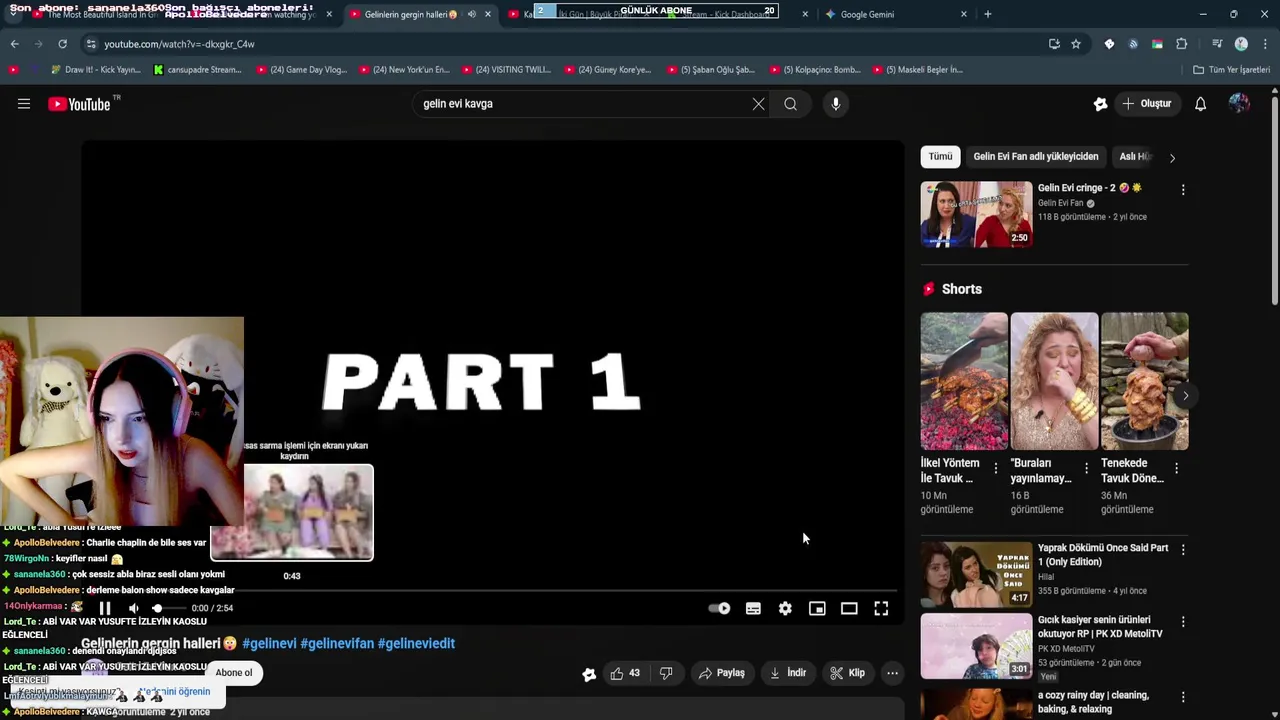Switch to Gelinlerin gergin halleri tab

point(412,14)
